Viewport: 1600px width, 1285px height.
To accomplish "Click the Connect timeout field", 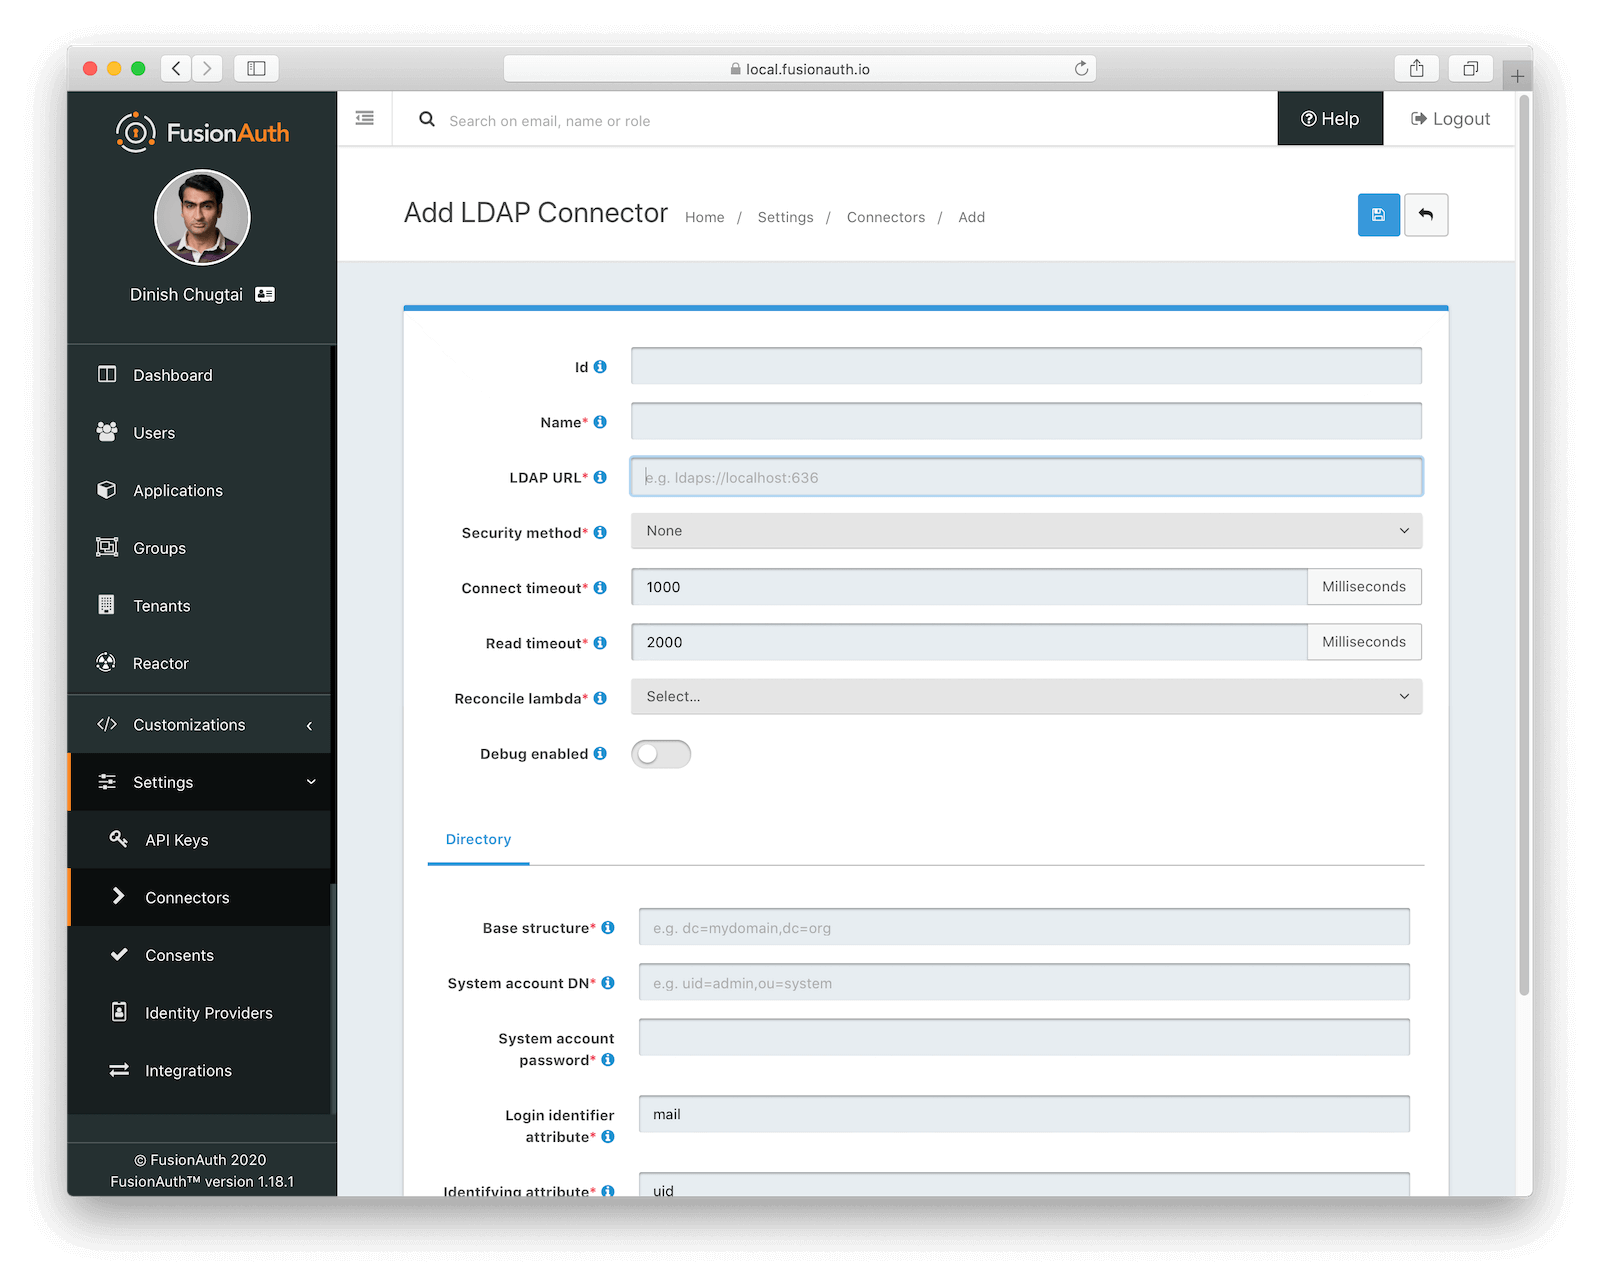I will pyautogui.click(x=969, y=587).
